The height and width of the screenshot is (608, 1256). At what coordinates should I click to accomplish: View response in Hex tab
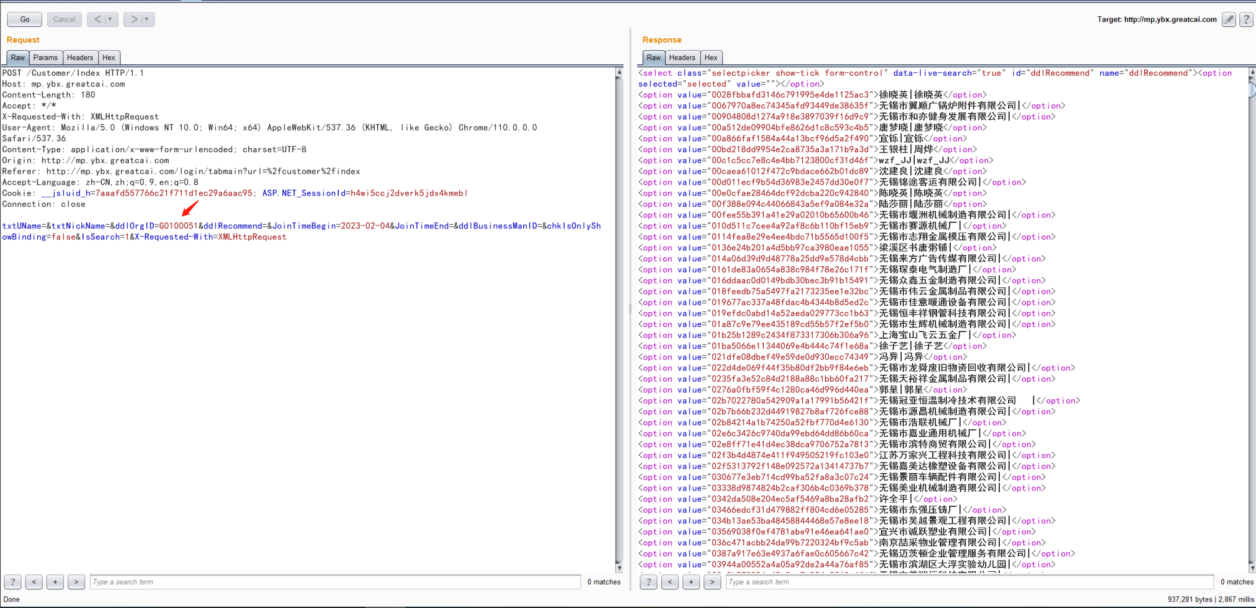[x=710, y=58]
